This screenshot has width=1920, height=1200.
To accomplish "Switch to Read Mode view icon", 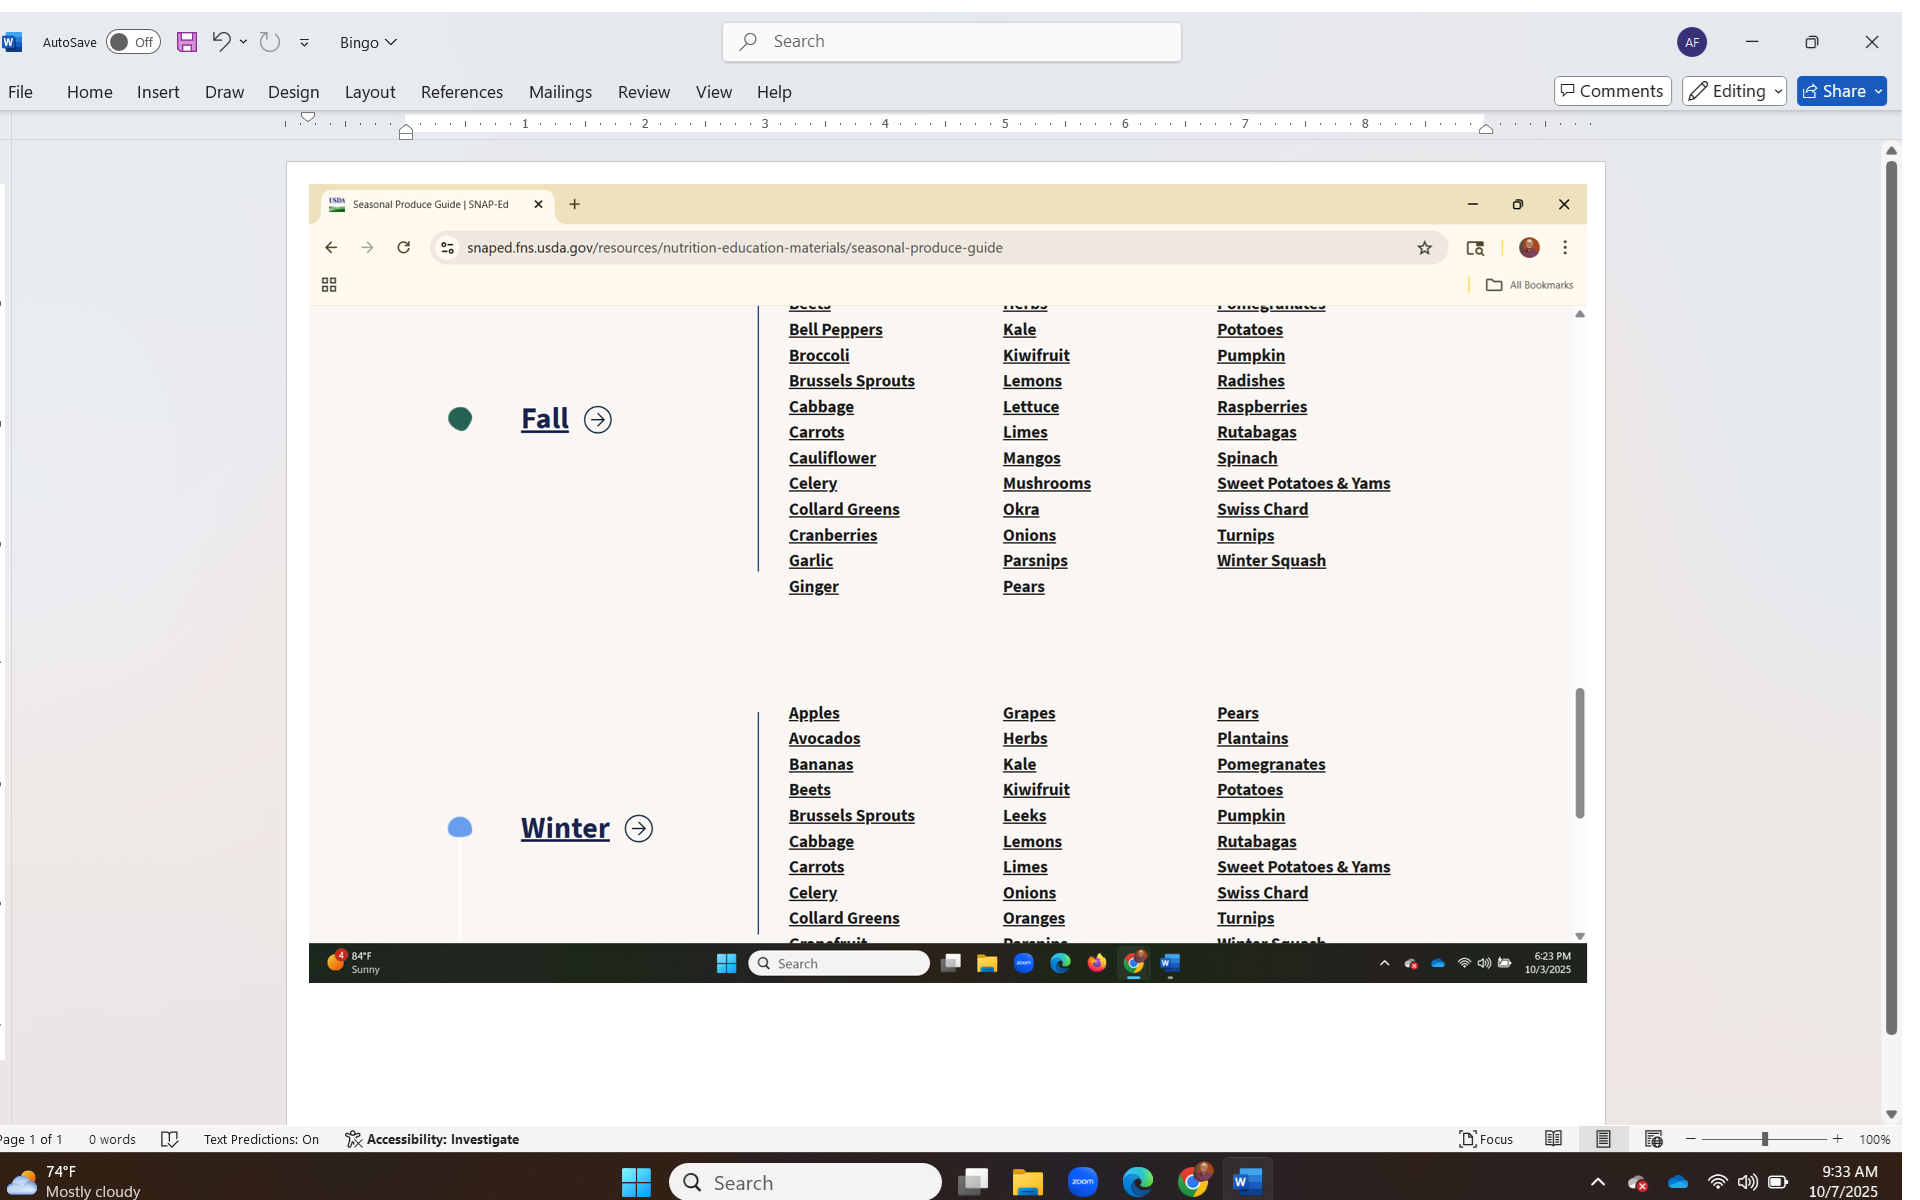I will coord(1553,1139).
